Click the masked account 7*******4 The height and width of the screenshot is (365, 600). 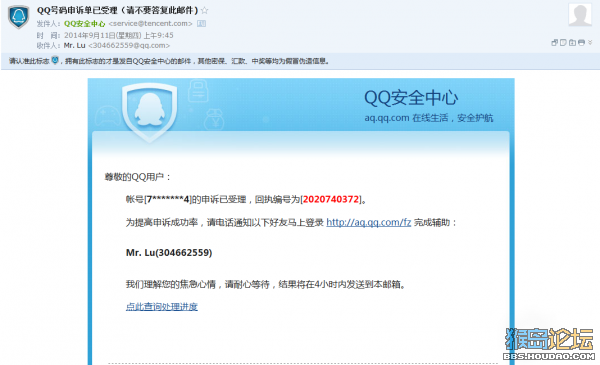point(168,199)
